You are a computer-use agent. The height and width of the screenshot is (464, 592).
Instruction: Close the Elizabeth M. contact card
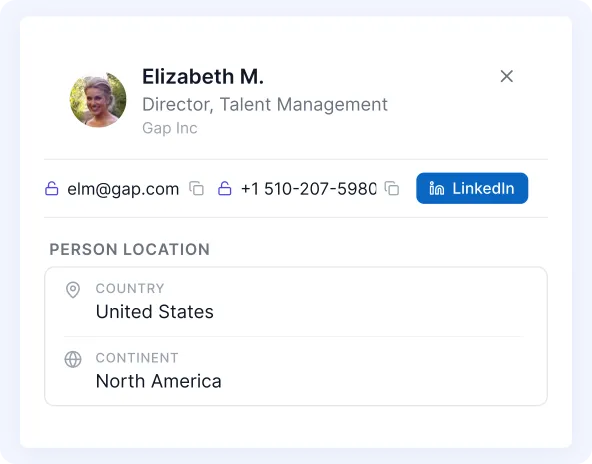point(506,76)
